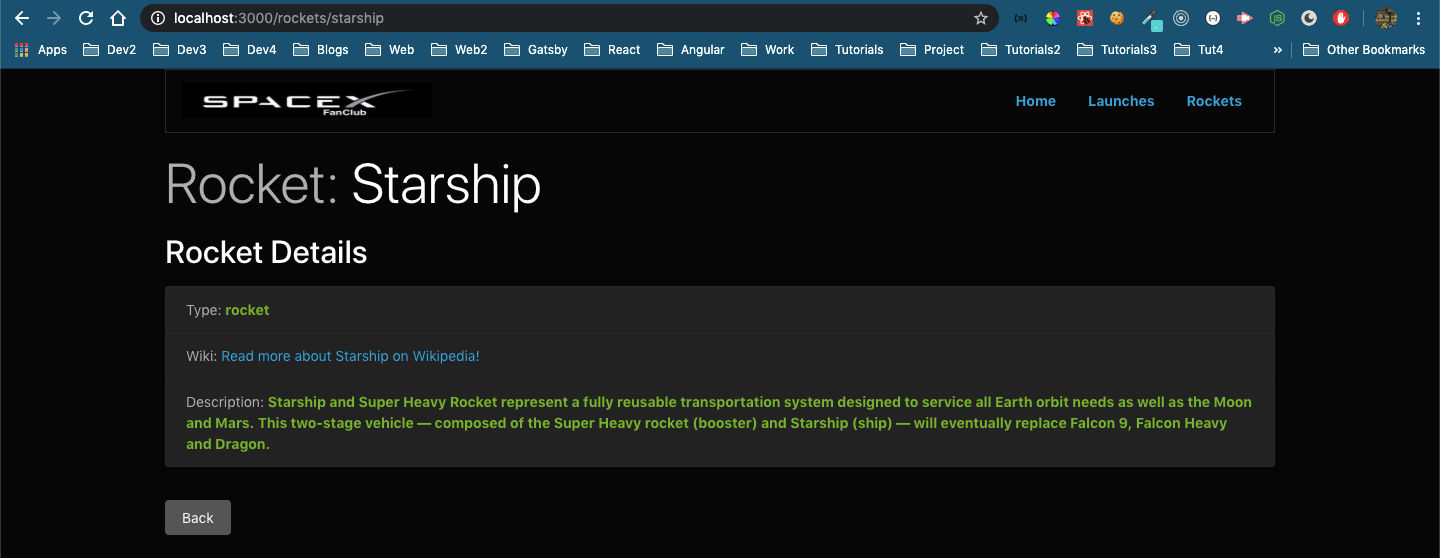
Task: Click the green 'rocket' type value
Action: click(x=247, y=310)
